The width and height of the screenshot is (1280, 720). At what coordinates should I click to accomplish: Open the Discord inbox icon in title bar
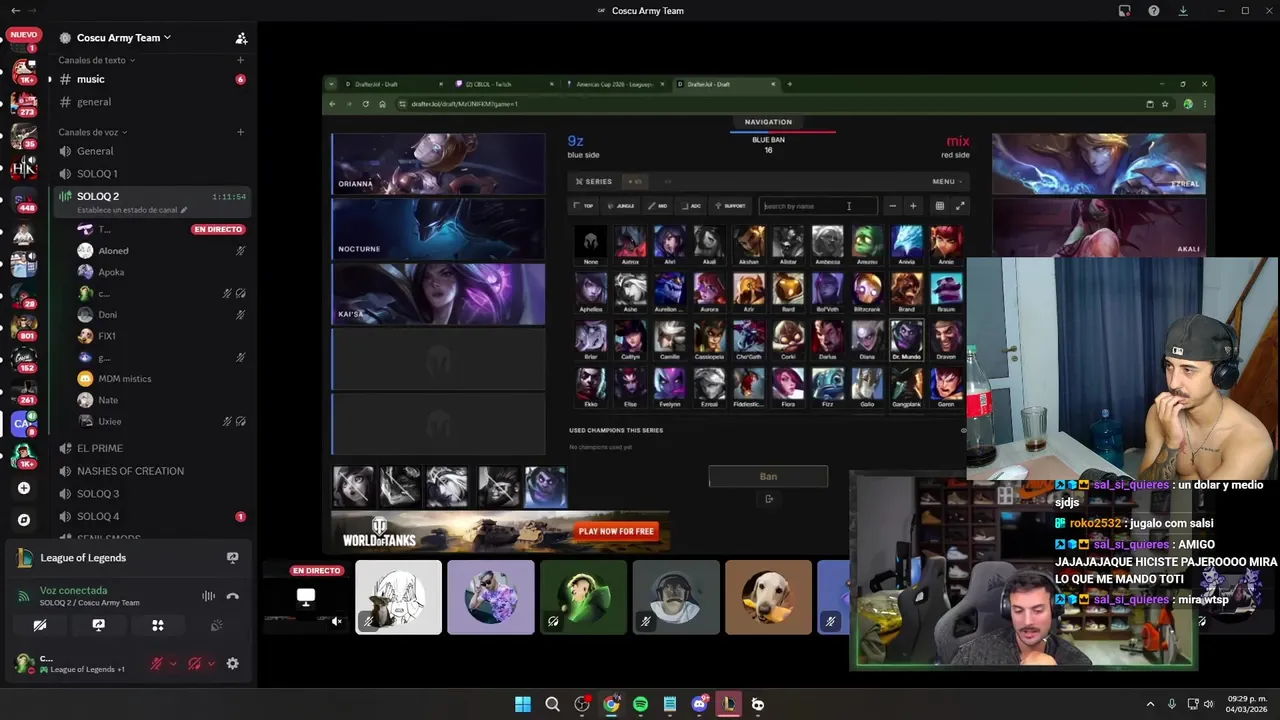tap(1124, 11)
